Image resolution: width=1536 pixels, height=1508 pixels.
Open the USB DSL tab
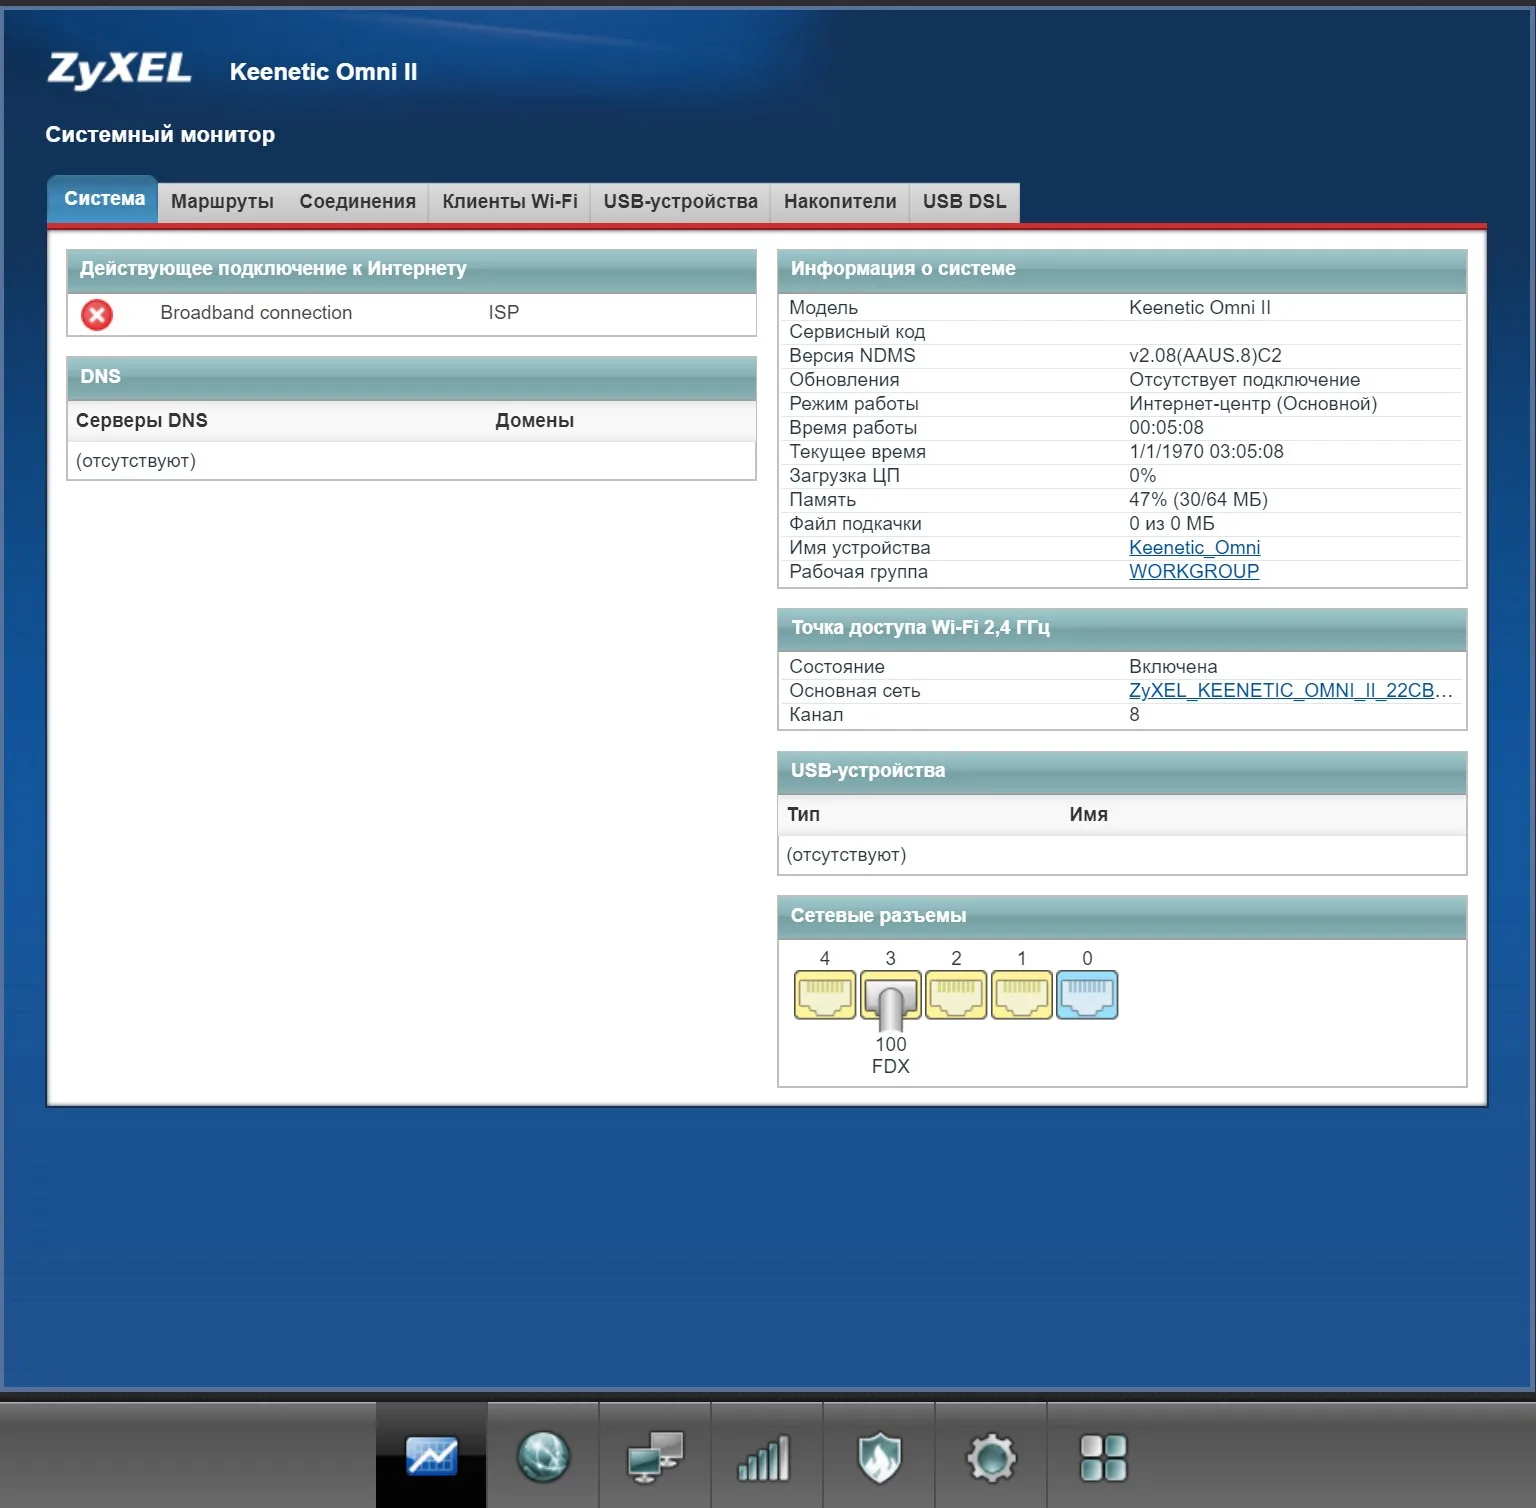point(965,202)
